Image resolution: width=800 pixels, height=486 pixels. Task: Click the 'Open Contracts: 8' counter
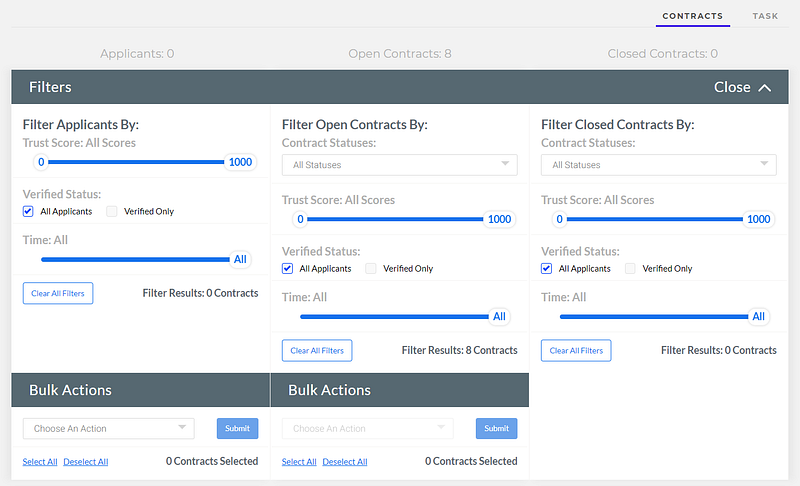(x=399, y=54)
